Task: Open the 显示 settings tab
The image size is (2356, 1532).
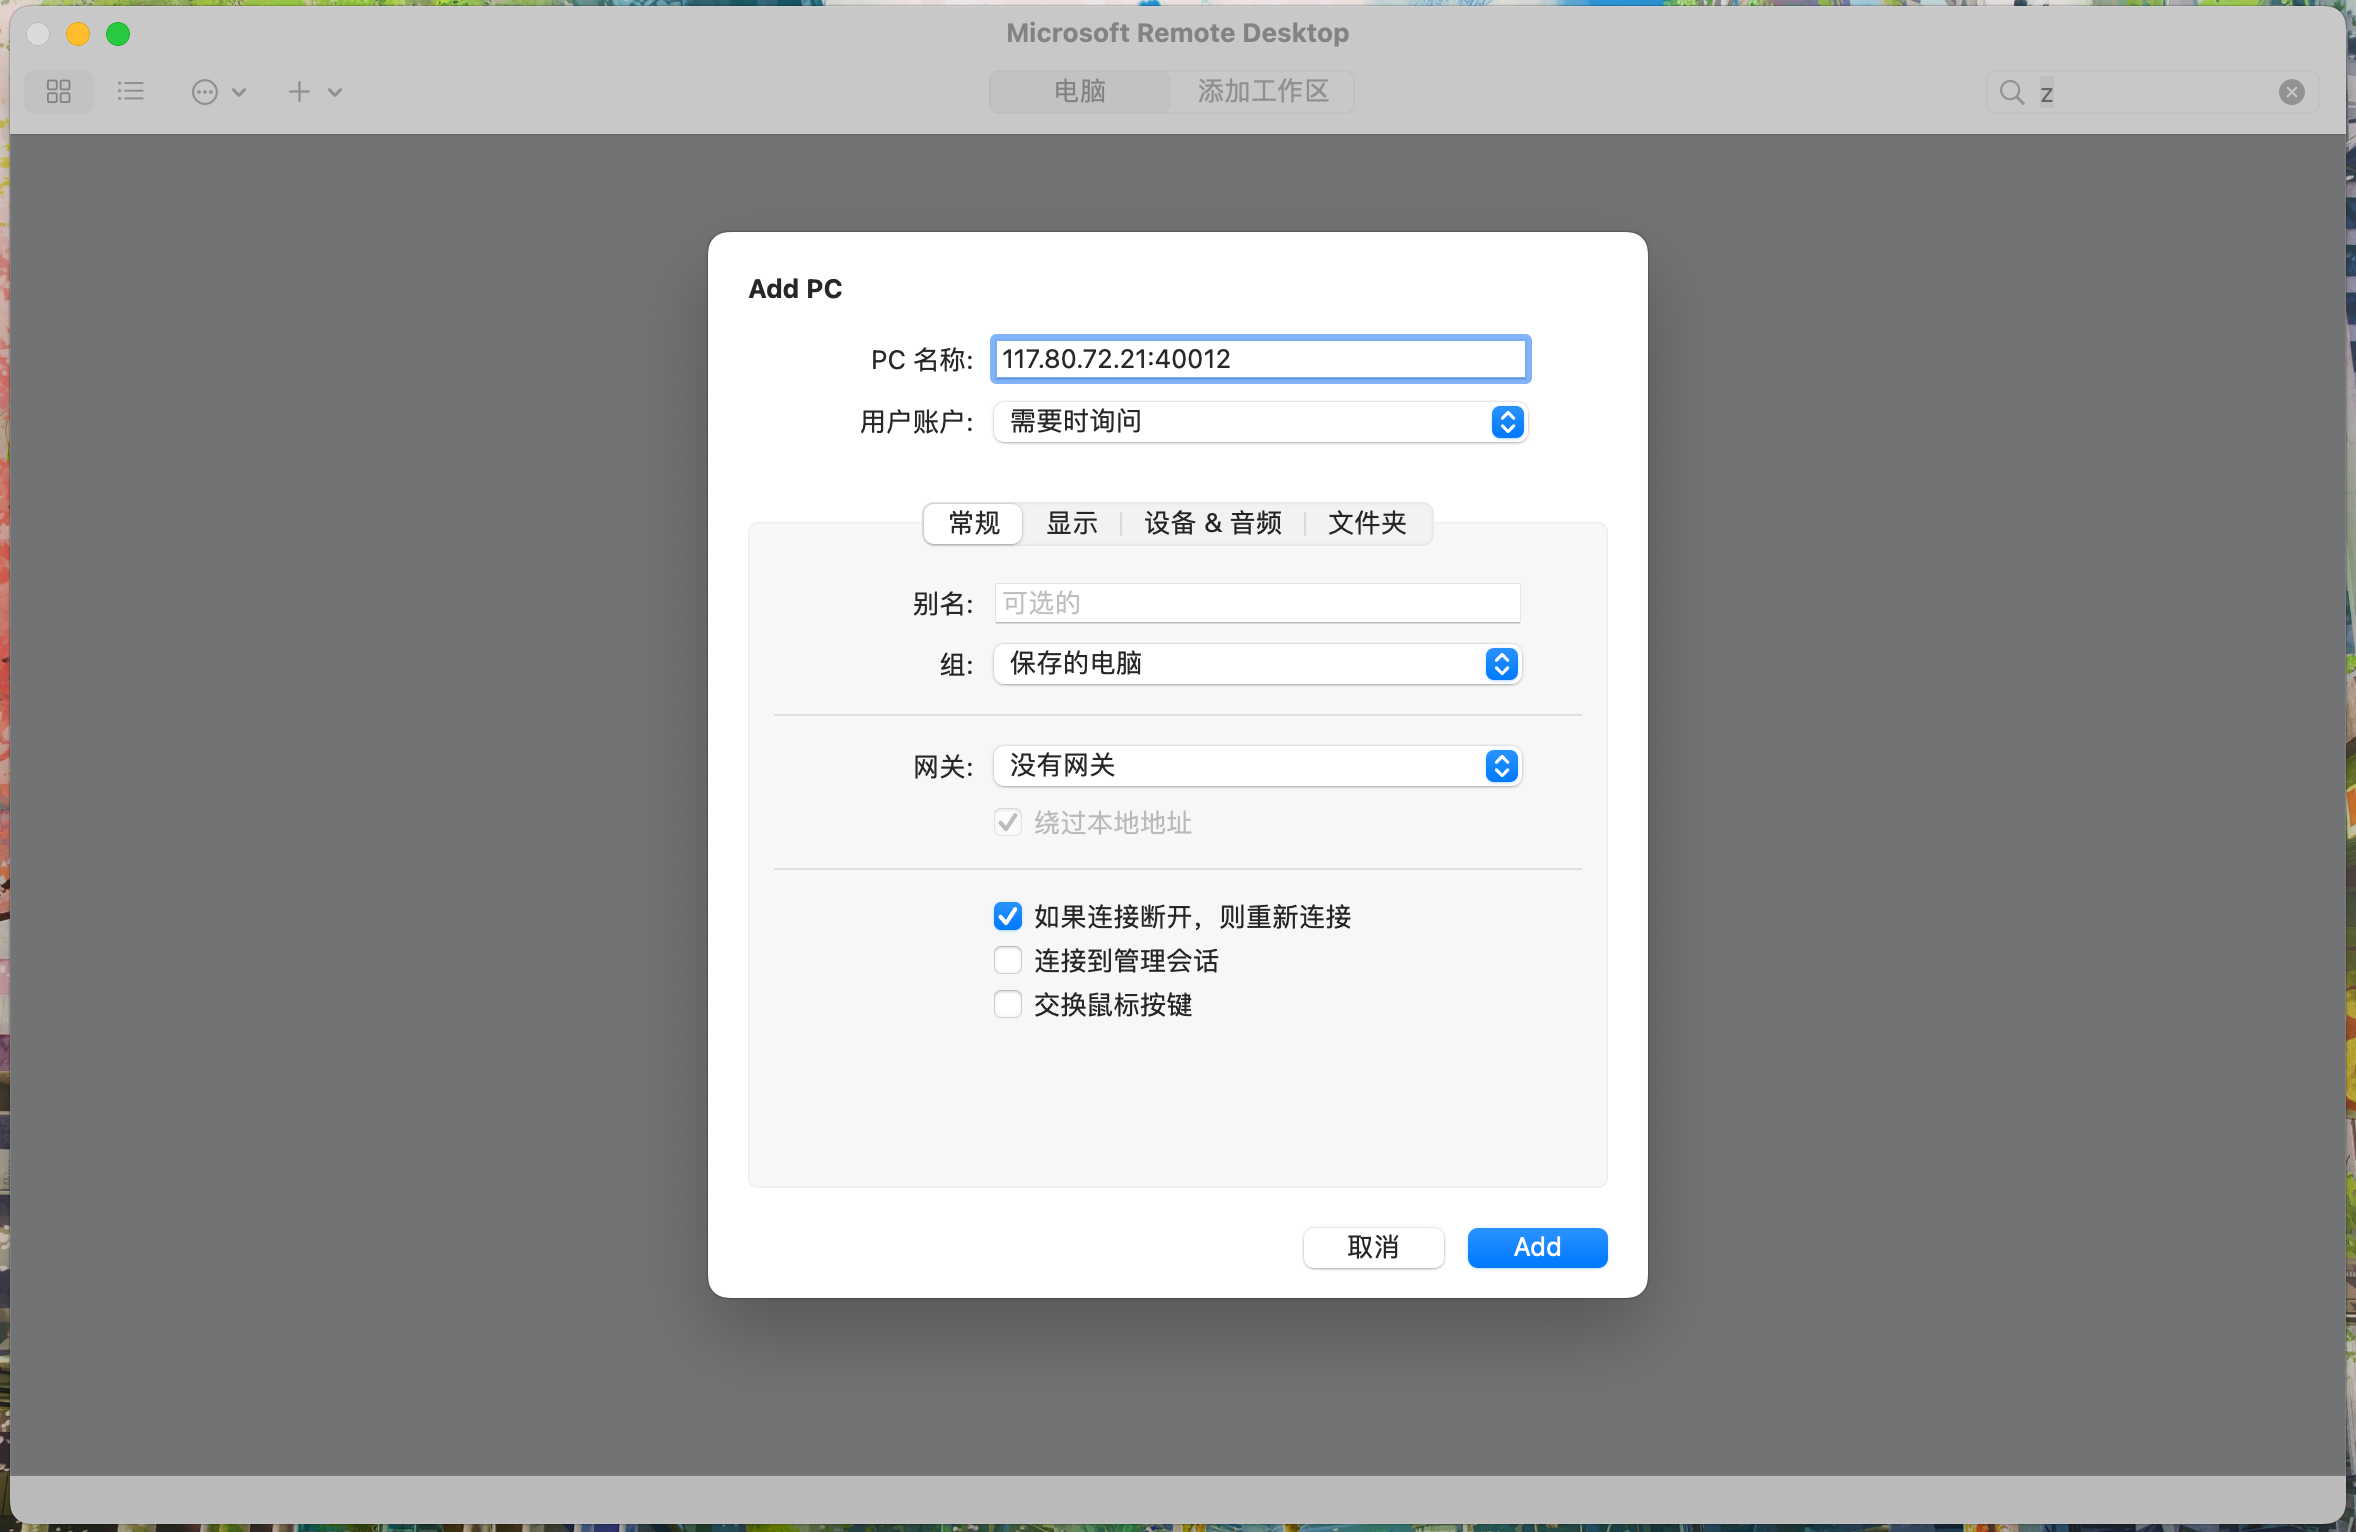Action: click(1071, 523)
